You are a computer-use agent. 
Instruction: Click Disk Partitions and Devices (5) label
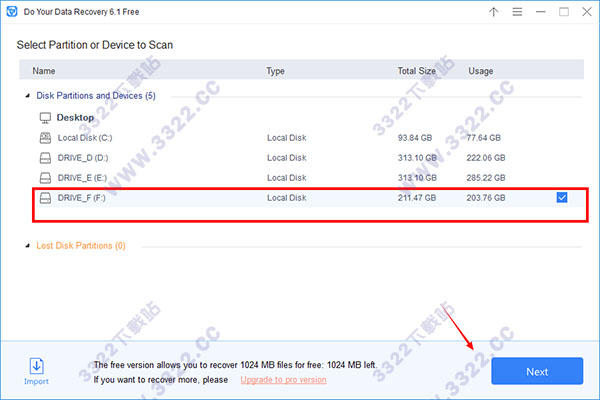(96, 96)
